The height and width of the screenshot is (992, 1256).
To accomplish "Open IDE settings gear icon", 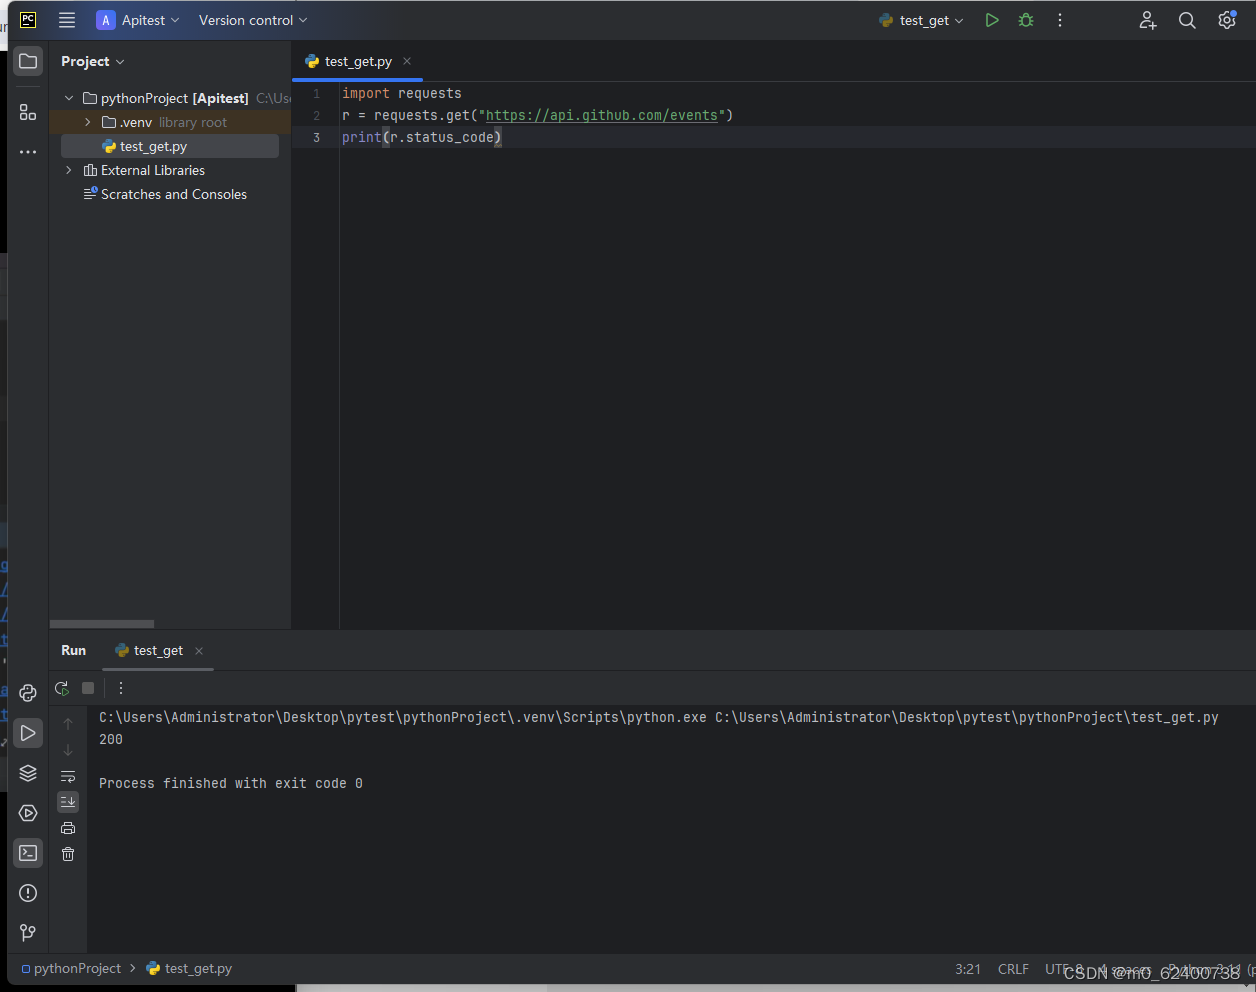I will 1227,20.
